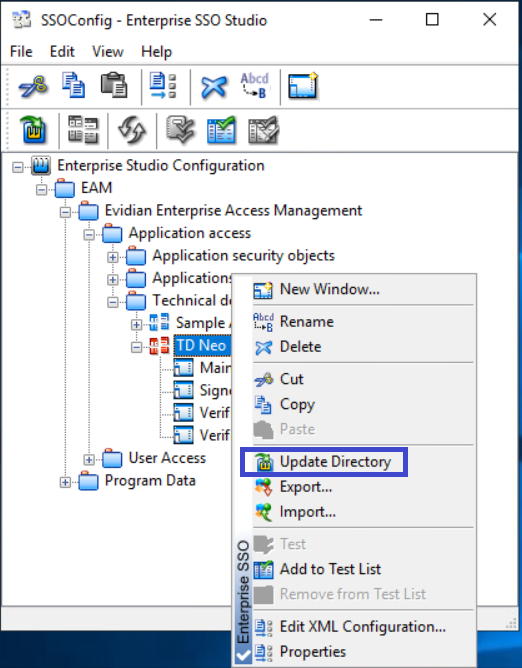Collapse the Technical definitions folder node
The height and width of the screenshot is (668, 522).
tap(112, 302)
